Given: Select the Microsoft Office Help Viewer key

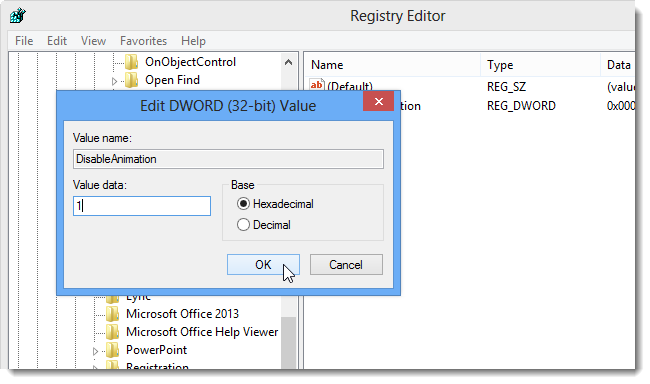Looking at the screenshot, I should (x=202, y=332).
